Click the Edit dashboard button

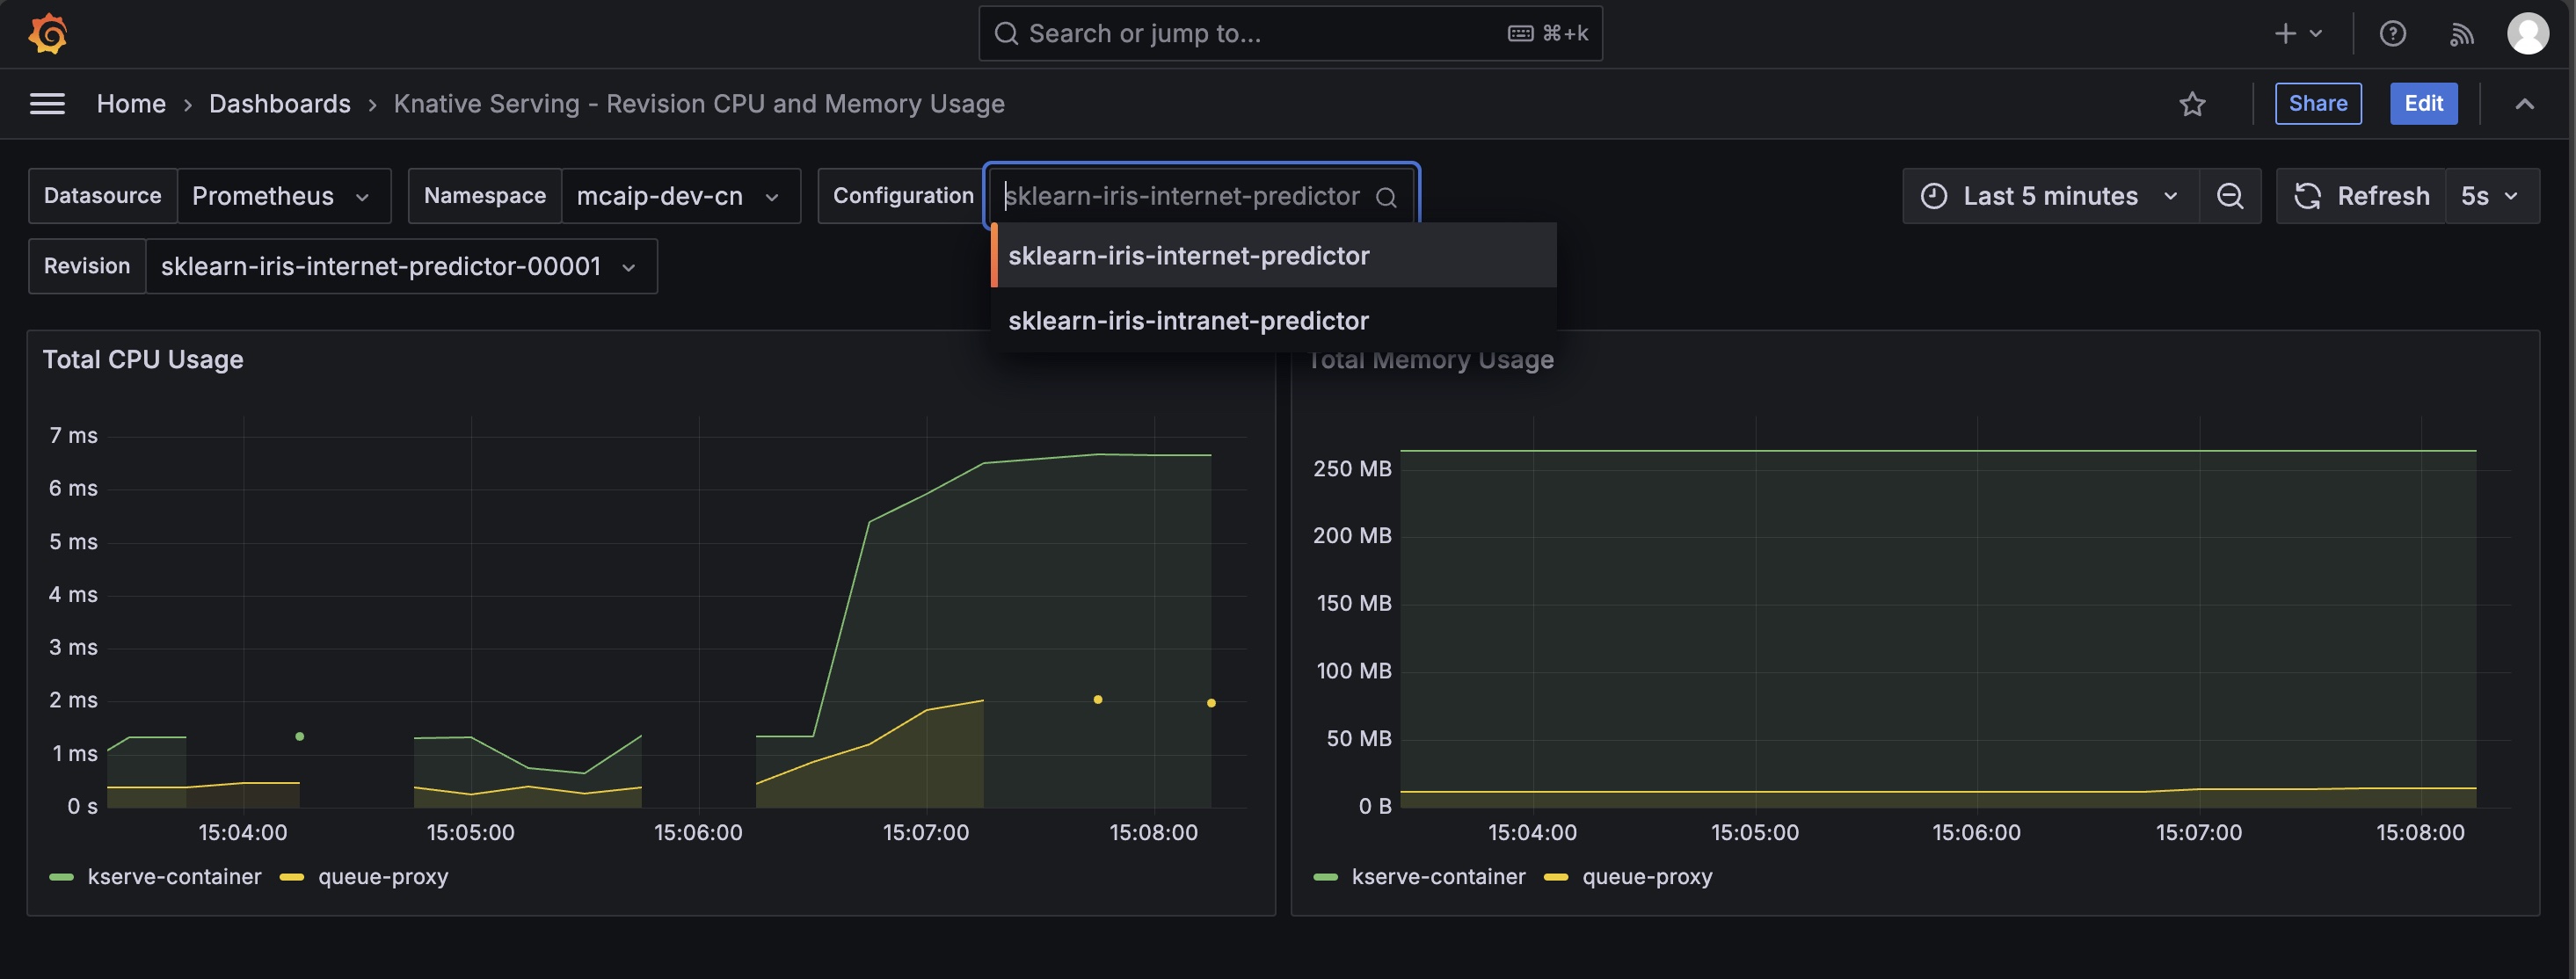click(x=2423, y=104)
